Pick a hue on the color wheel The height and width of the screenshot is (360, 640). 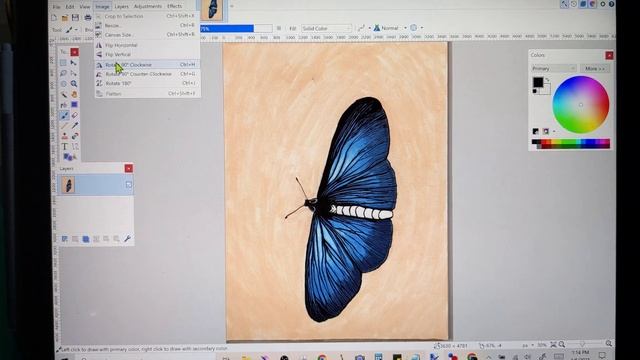pos(580,104)
